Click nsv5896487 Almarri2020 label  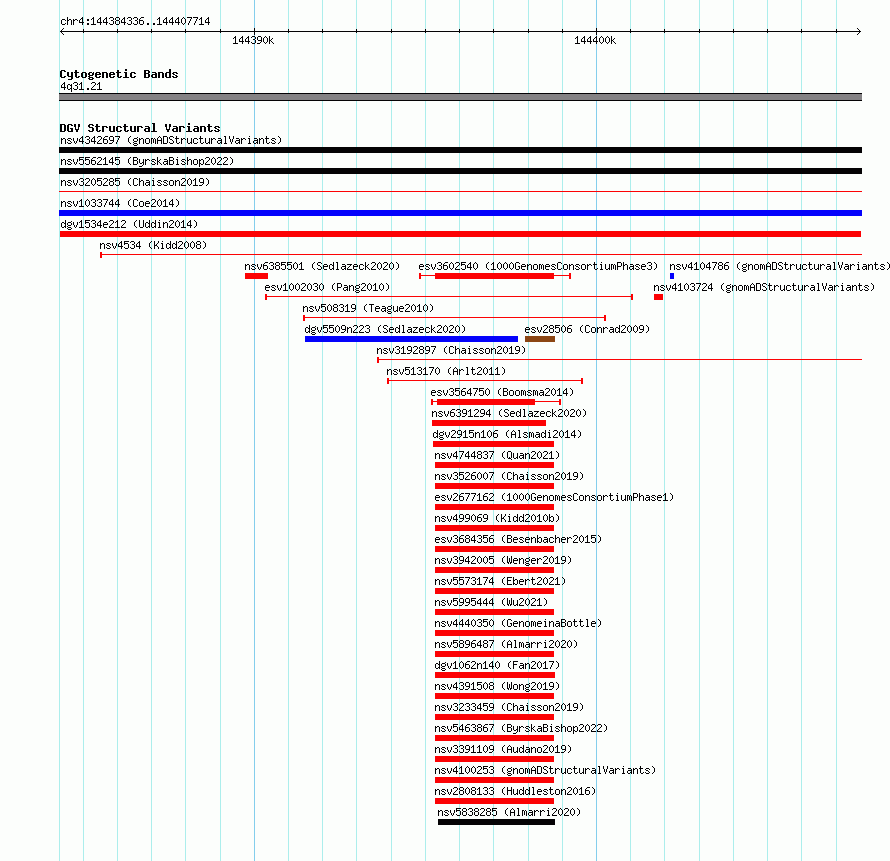point(506,644)
